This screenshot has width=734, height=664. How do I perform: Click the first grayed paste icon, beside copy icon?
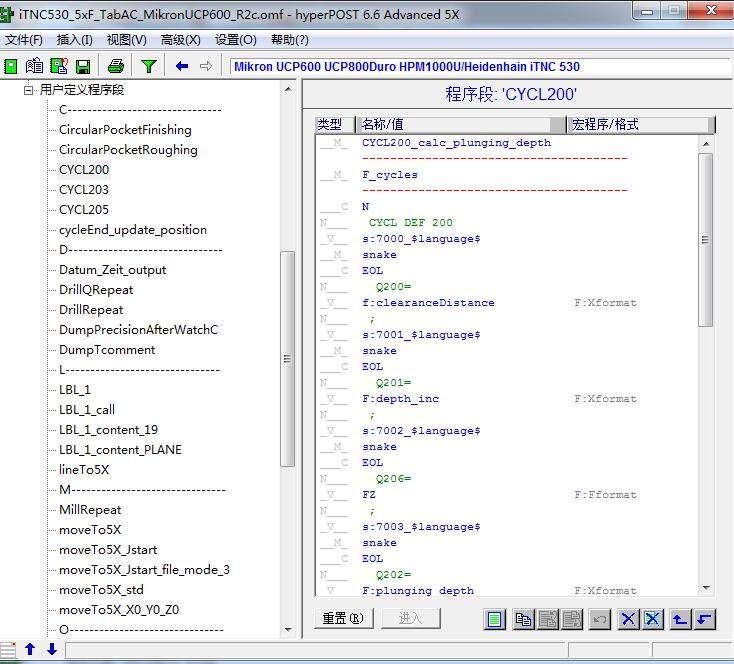click(x=548, y=620)
